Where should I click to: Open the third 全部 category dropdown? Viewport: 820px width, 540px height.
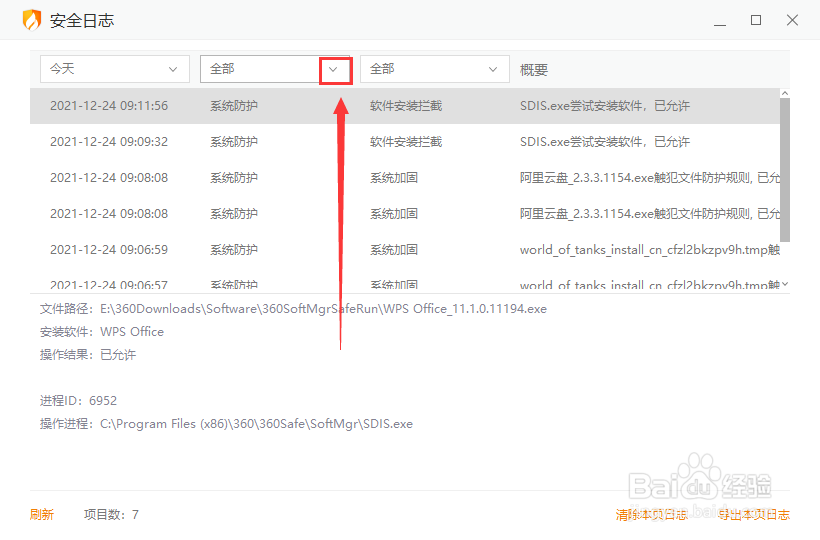[435, 69]
